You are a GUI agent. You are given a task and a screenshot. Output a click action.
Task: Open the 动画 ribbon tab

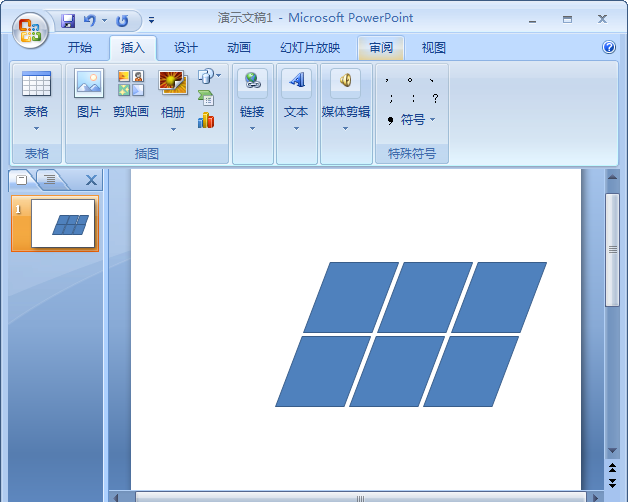click(x=239, y=48)
